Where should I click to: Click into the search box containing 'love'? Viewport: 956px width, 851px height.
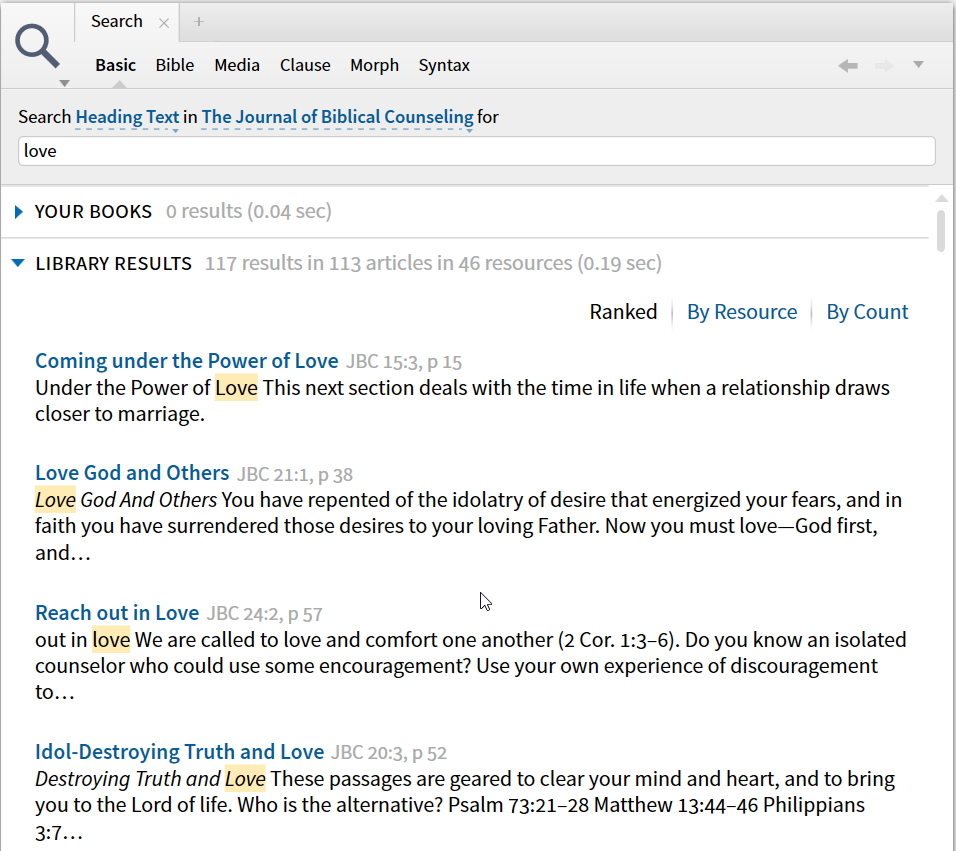477,151
